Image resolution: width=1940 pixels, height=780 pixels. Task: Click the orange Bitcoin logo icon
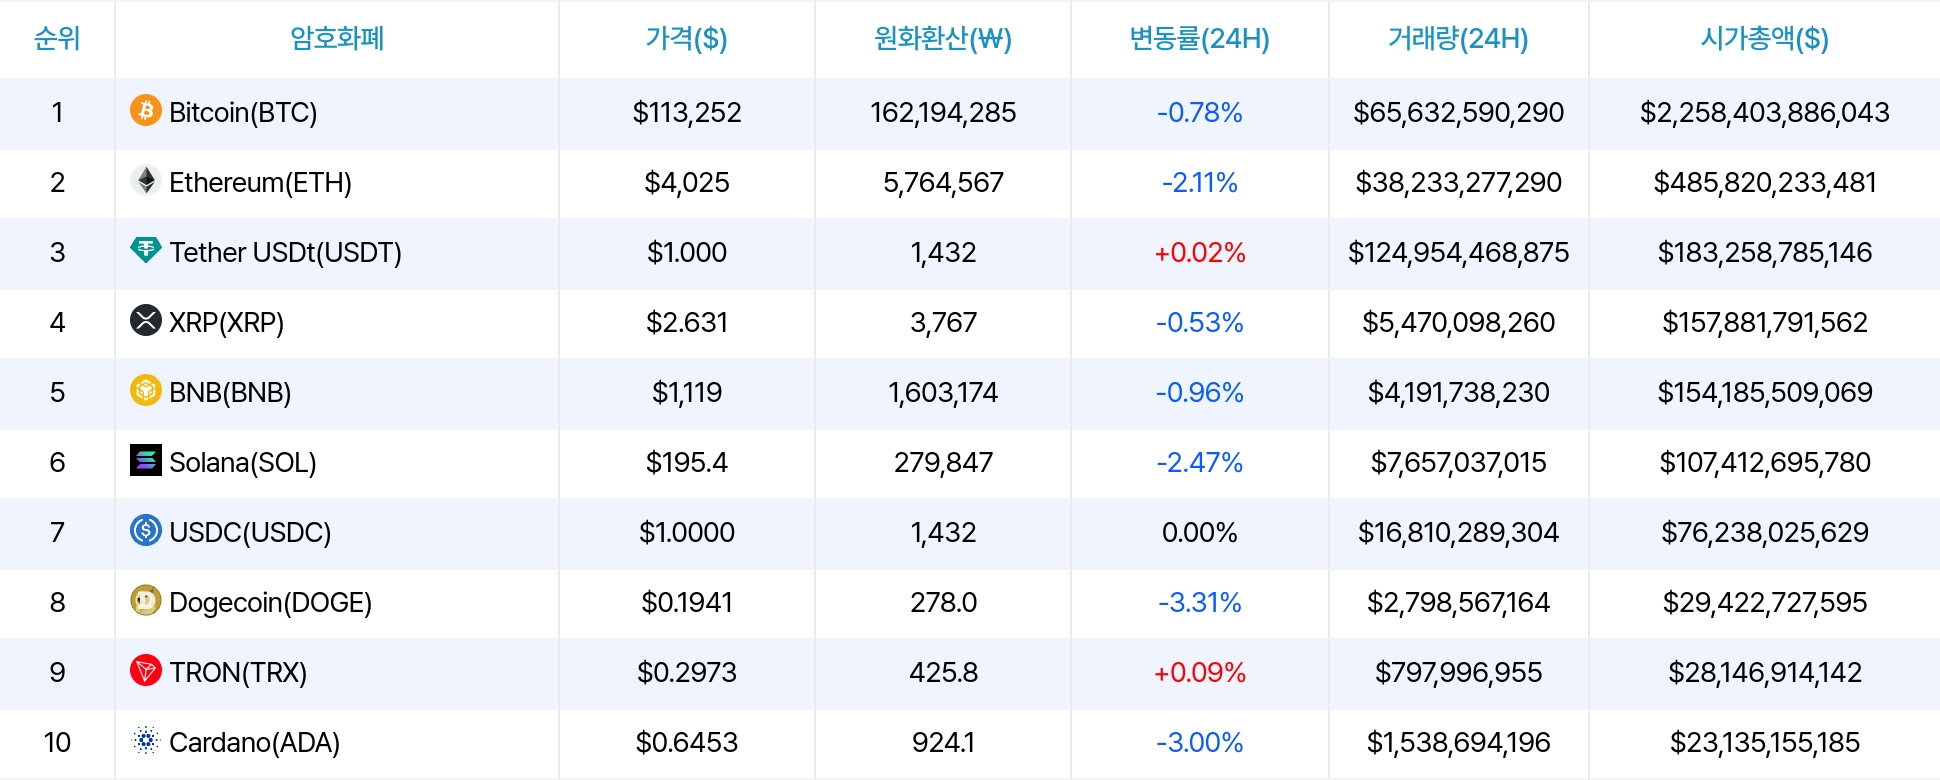pos(146,110)
